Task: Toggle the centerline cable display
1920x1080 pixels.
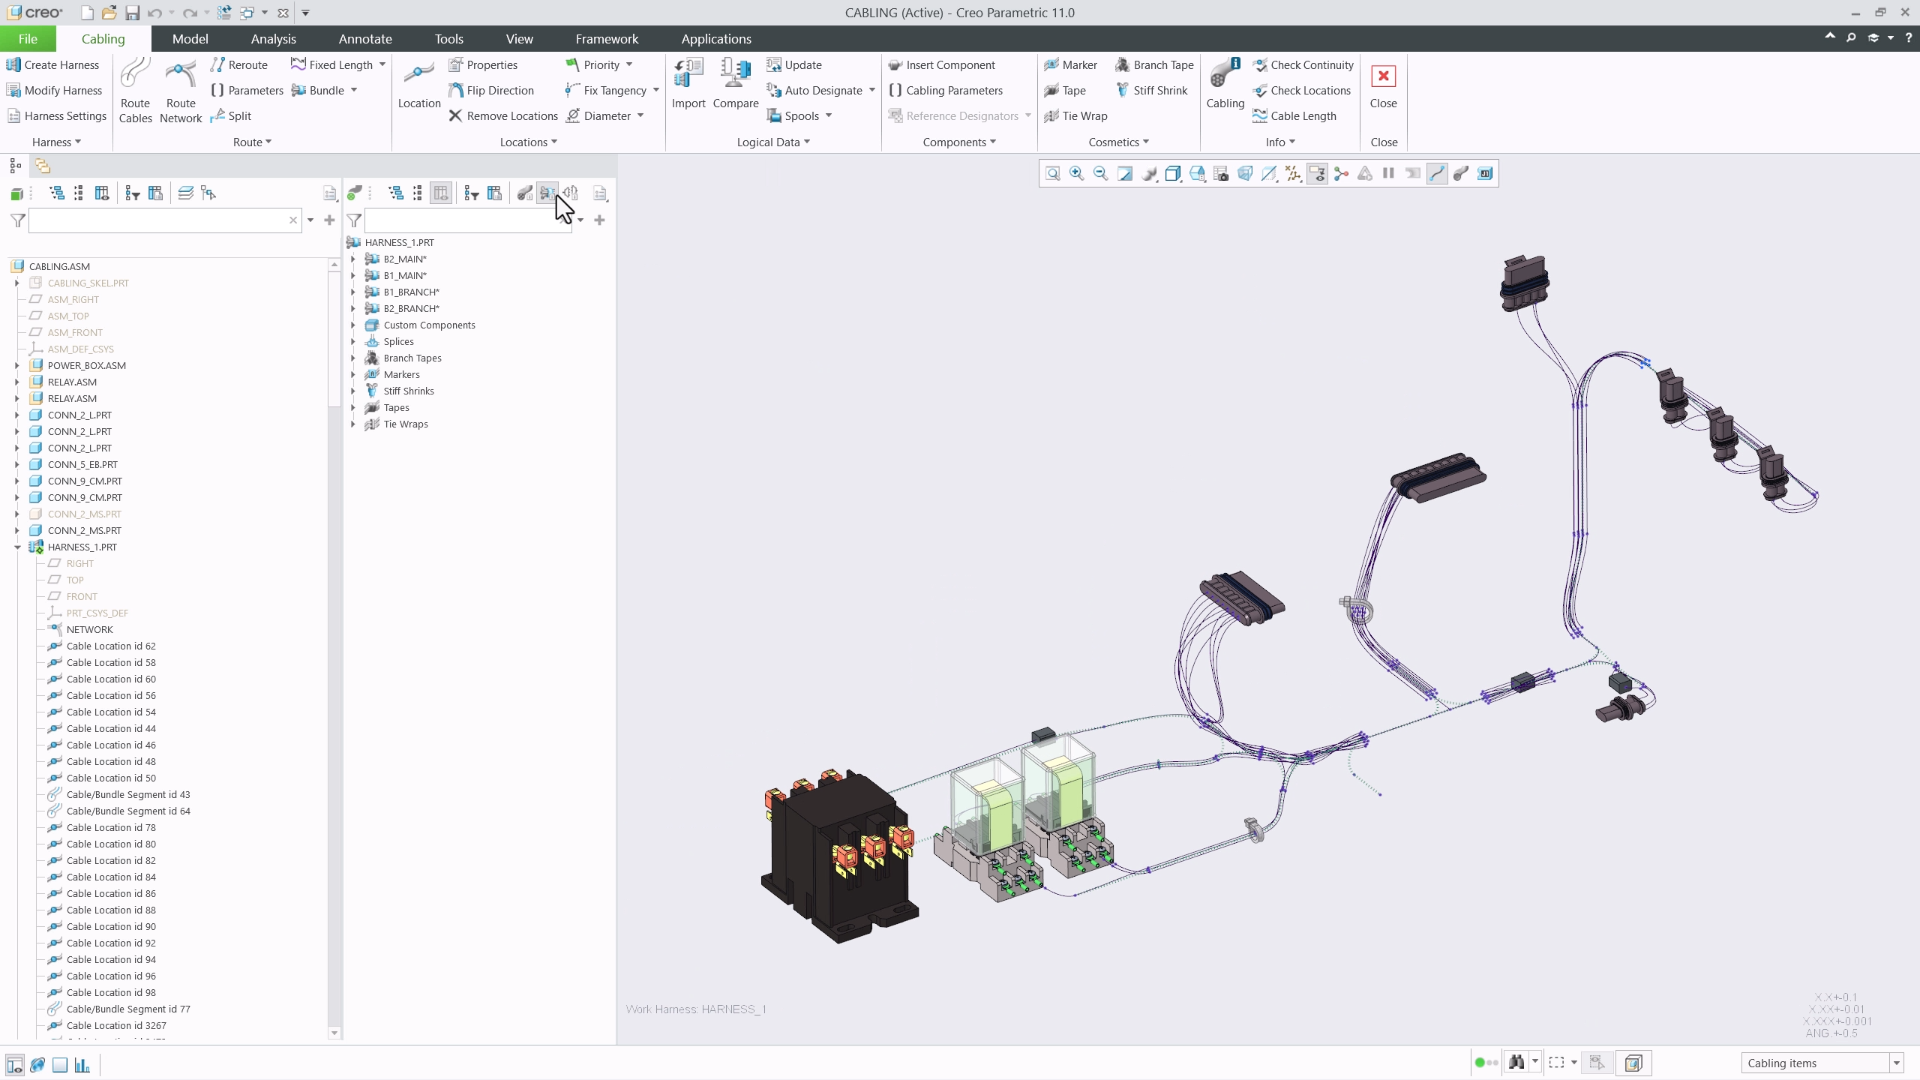Action: 1437,174
